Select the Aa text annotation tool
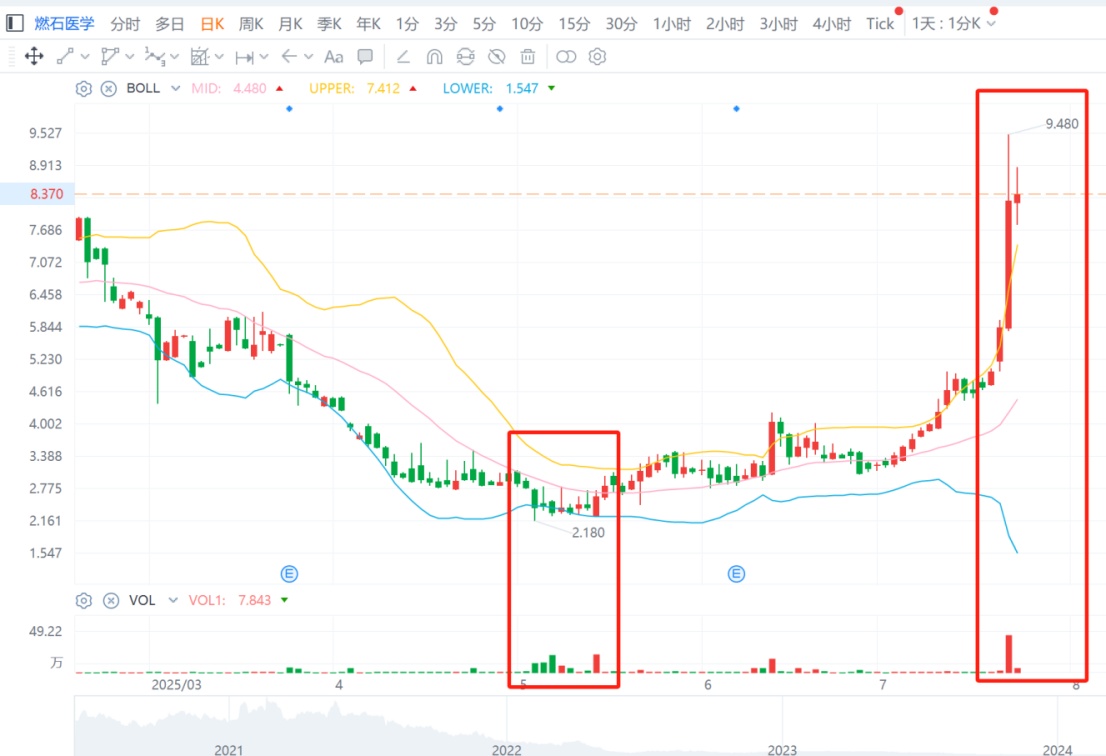This screenshot has width=1106, height=756. pos(334,56)
